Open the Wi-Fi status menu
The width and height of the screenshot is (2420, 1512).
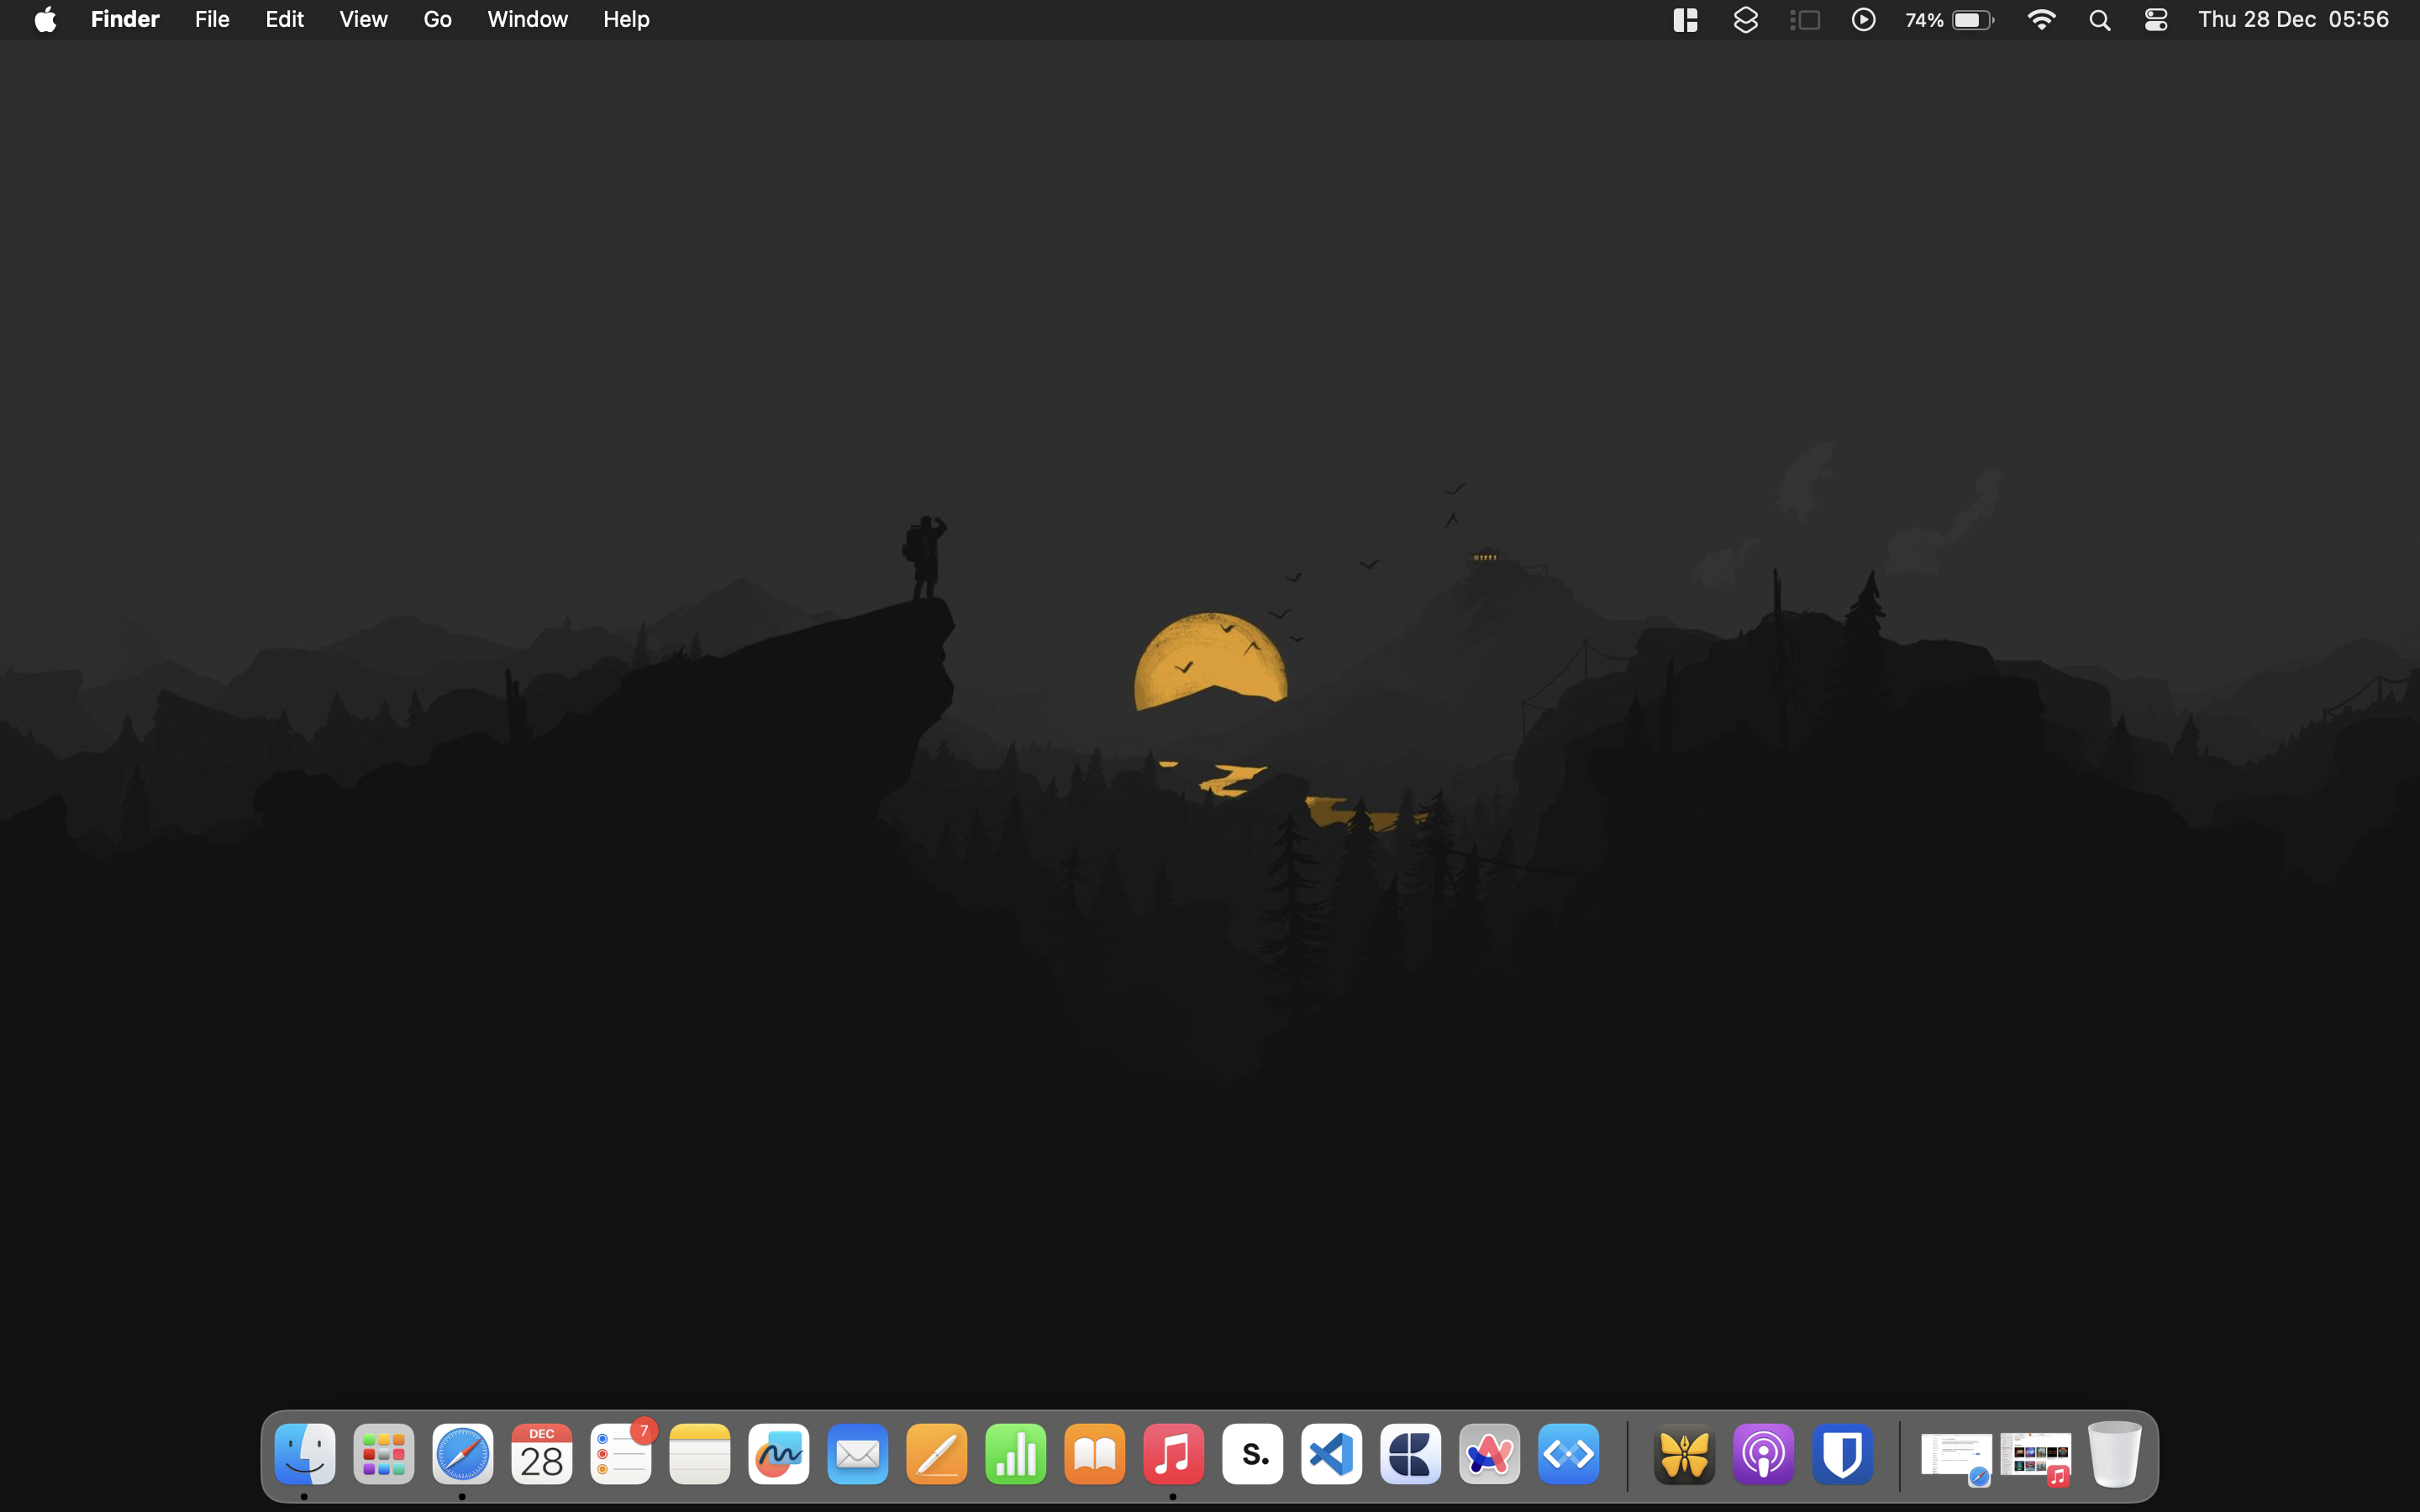click(2040, 20)
